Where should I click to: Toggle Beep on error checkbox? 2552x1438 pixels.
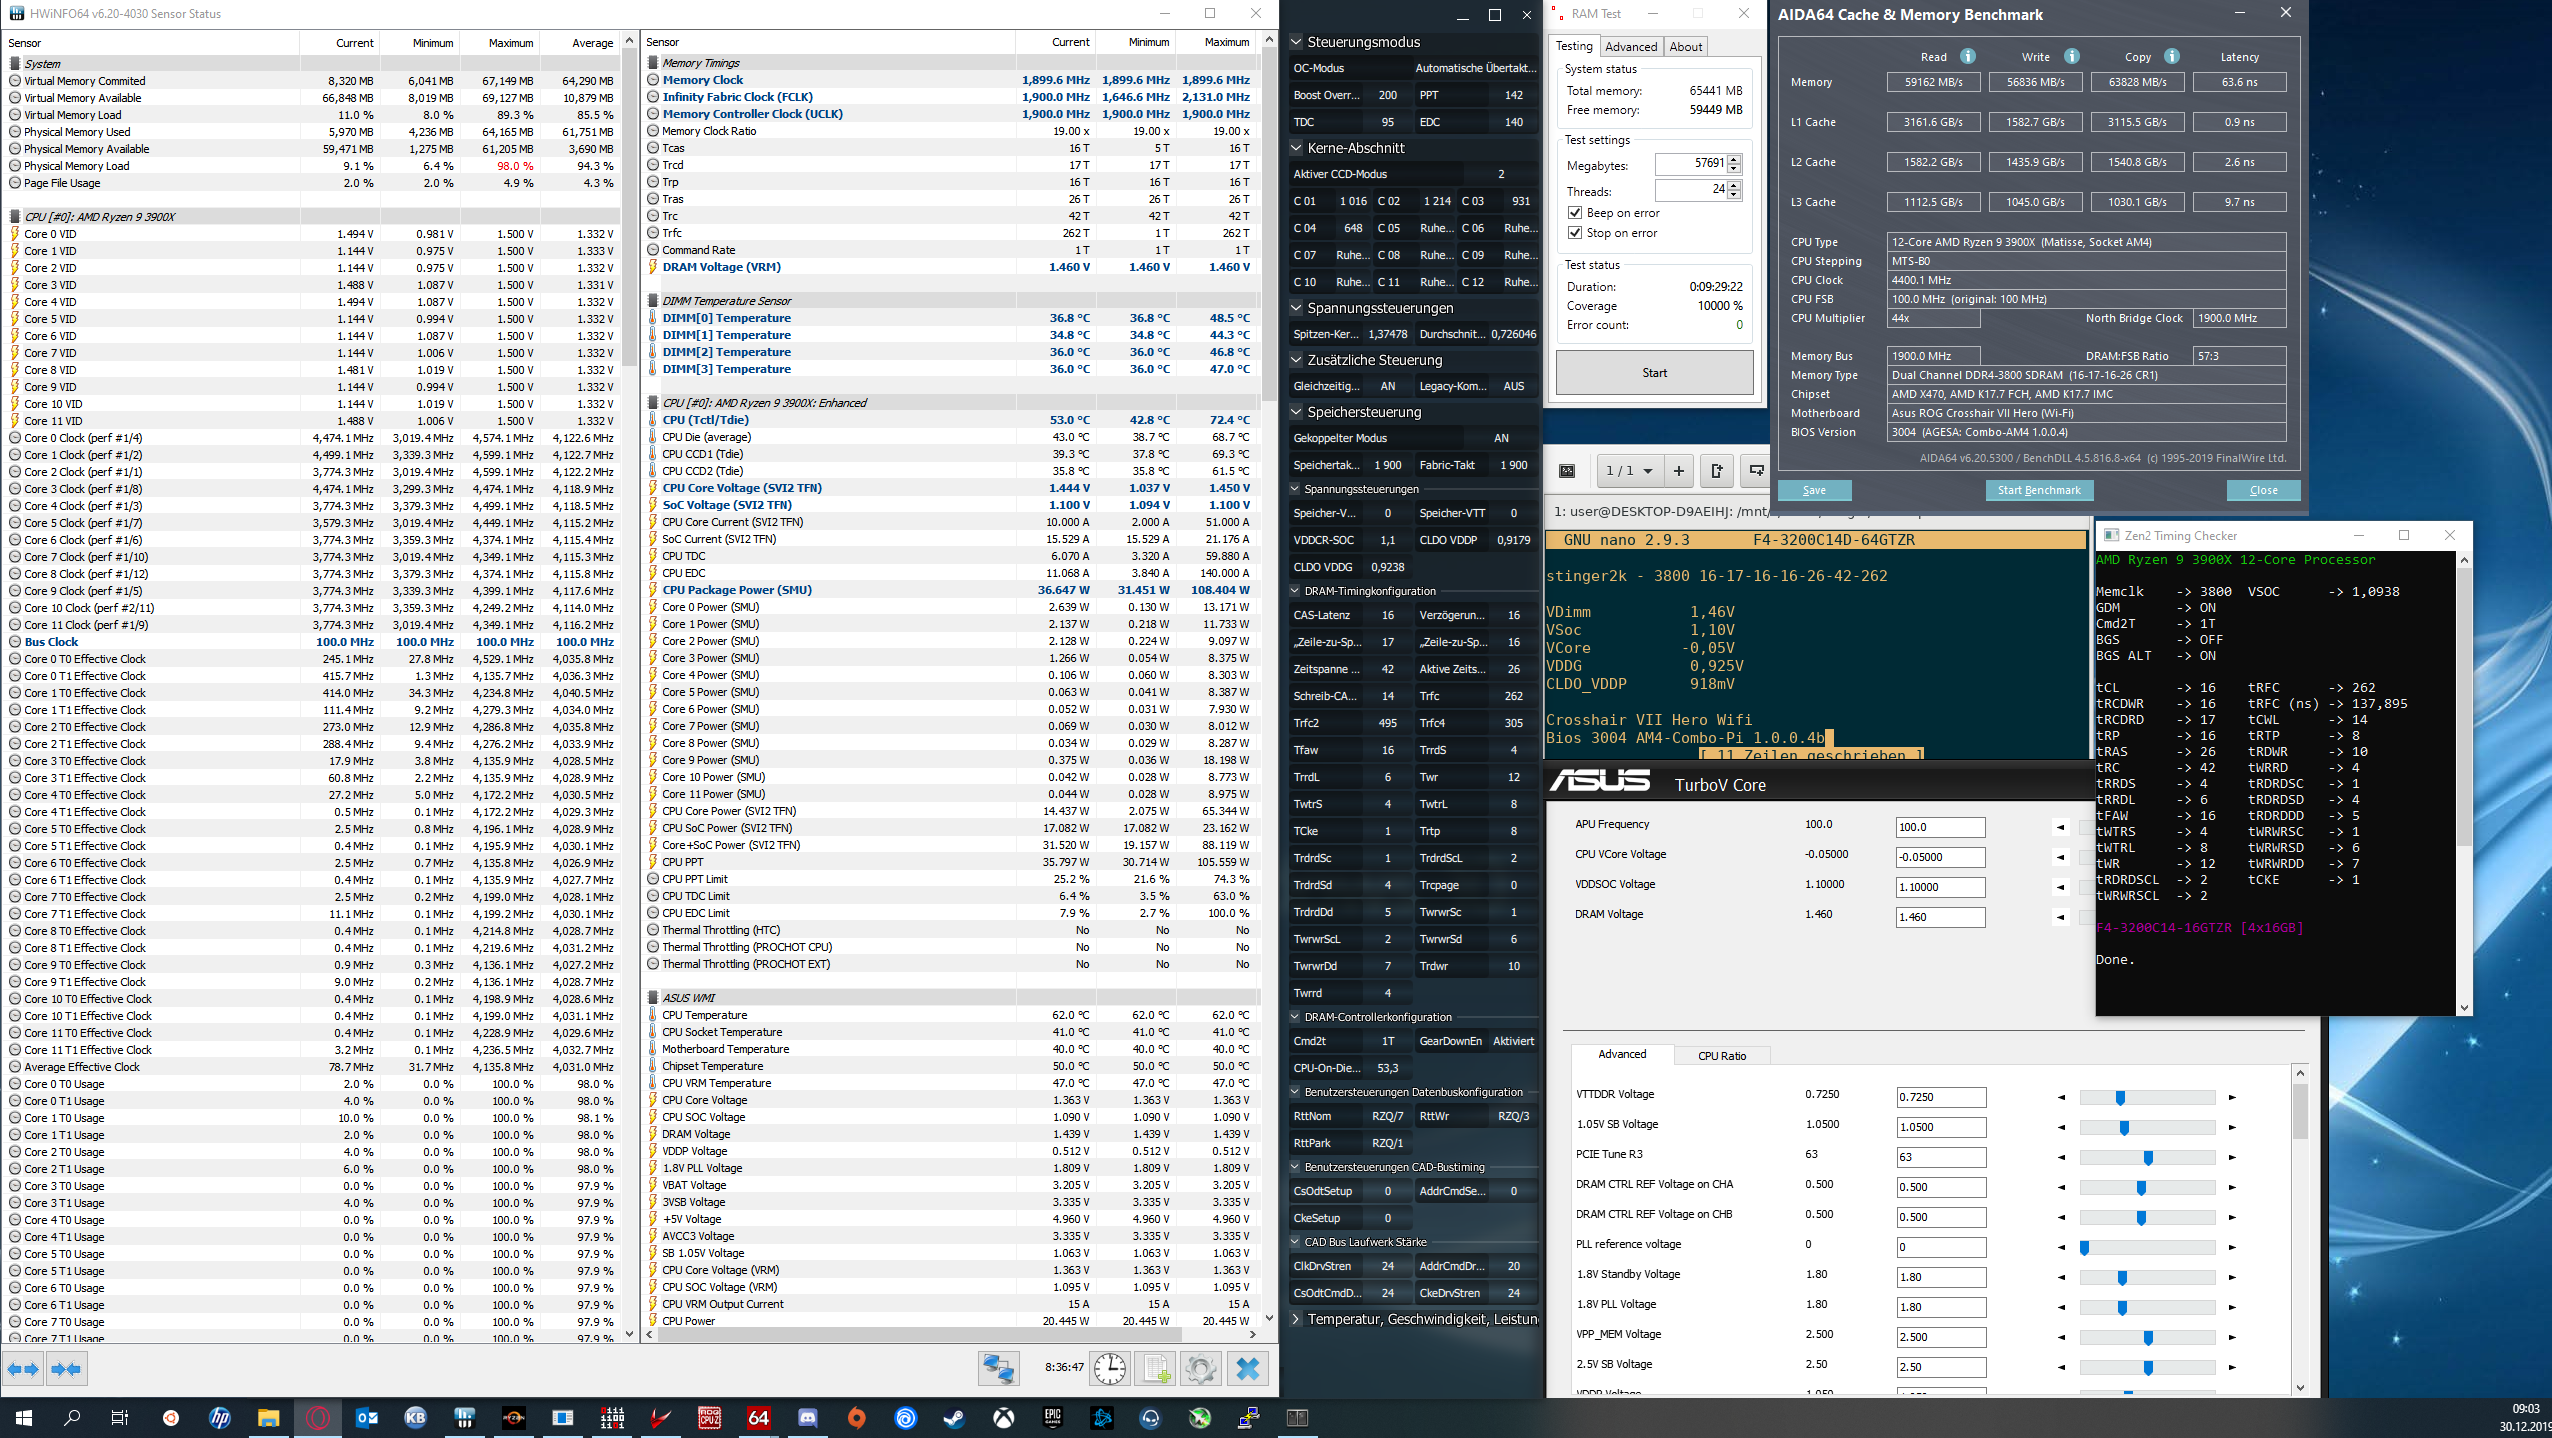point(1575,213)
